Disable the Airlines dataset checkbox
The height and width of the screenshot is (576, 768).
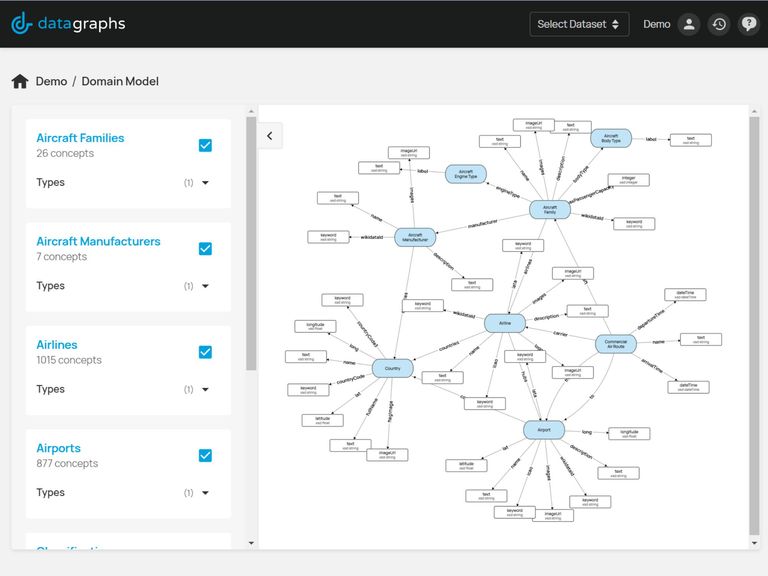(205, 352)
